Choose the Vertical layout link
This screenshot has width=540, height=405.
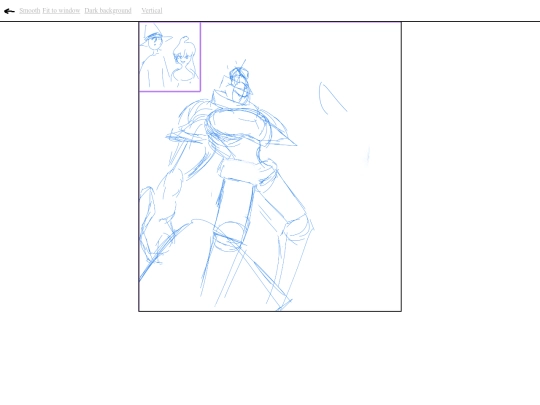152,11
